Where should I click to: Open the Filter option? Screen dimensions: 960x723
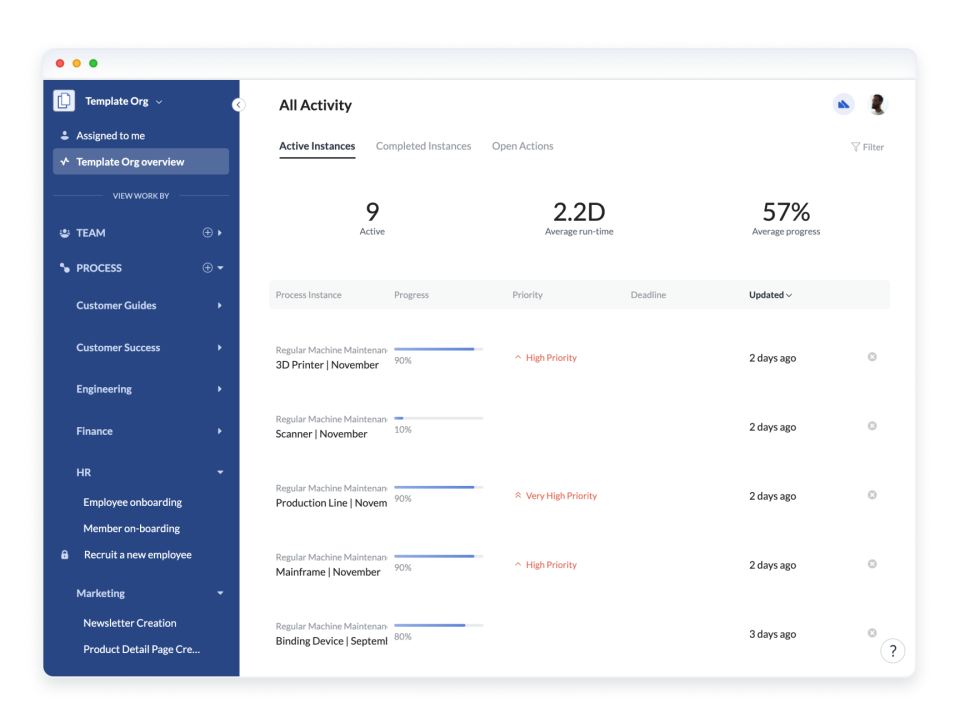click(x=868, y=147)
